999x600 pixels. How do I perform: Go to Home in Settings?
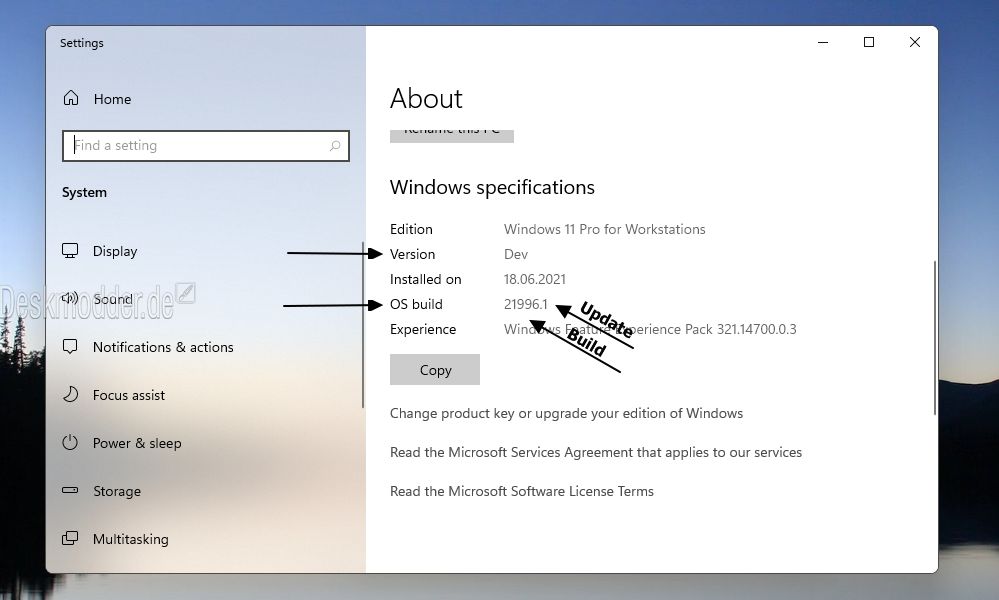click(112, 99)
